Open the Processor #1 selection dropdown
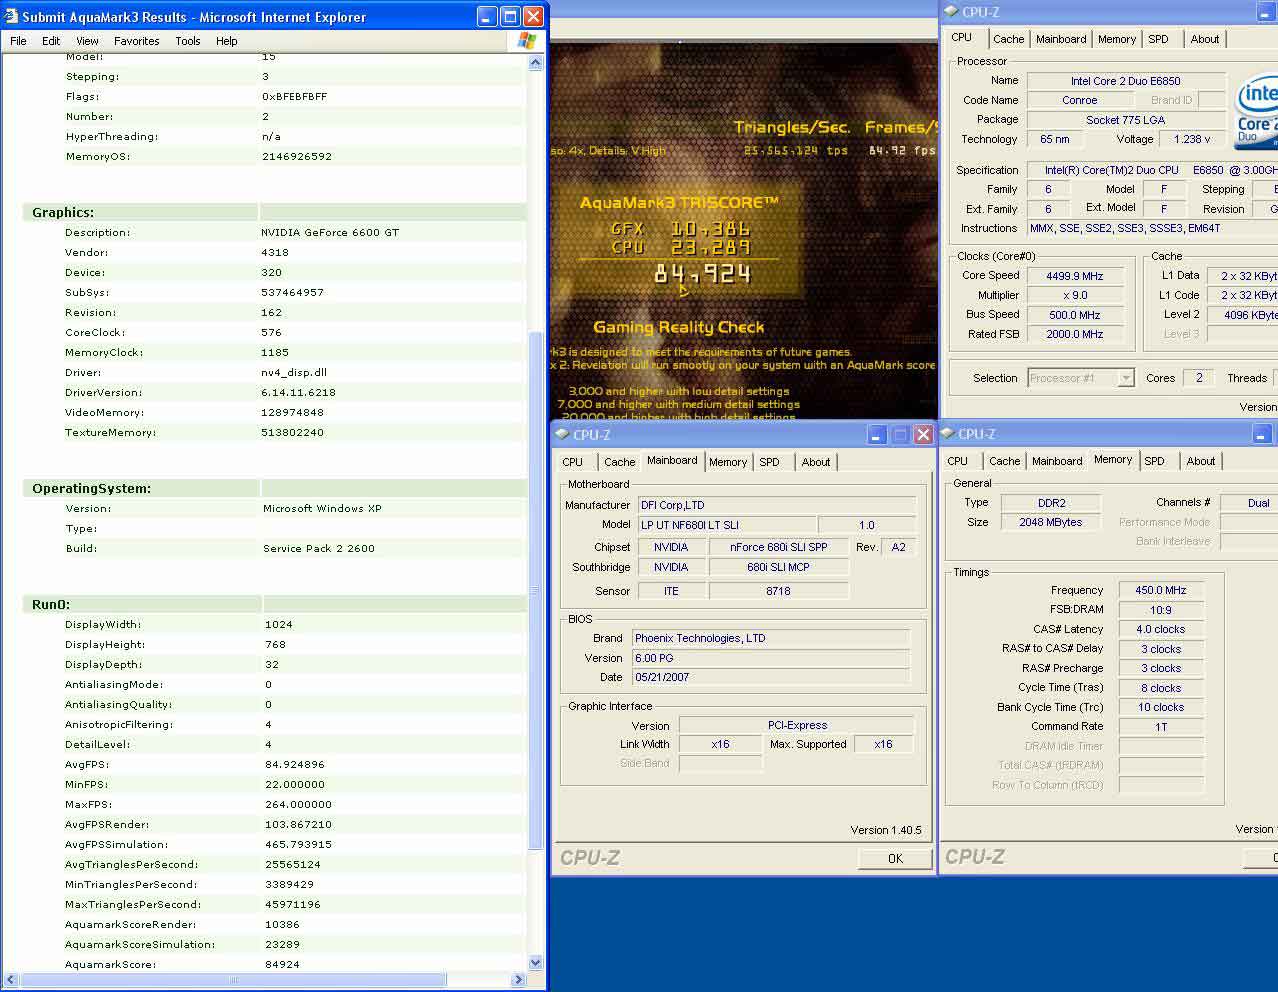The height and width of the screenshot is (992, 1278). click(x=1126, y=378)
